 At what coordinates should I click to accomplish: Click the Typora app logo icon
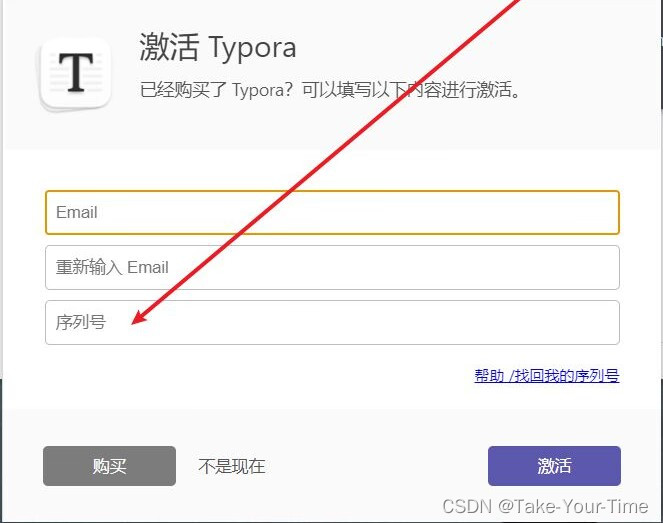tap(76, 74)
